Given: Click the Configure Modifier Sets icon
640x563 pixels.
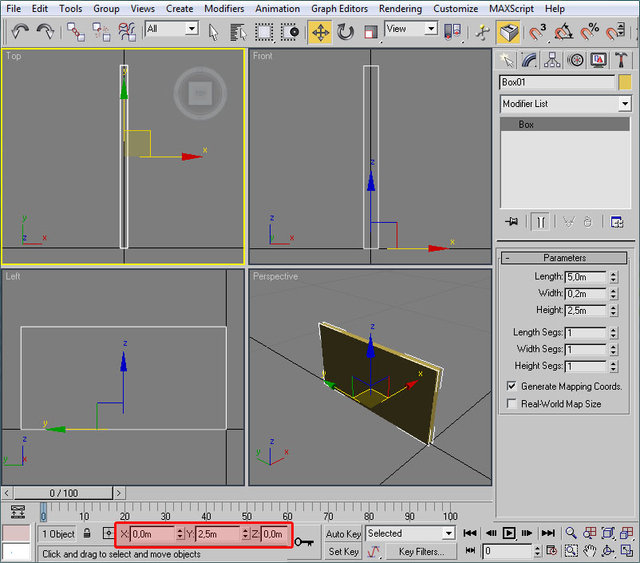Looking at the screenshot, I should point(617,221).
